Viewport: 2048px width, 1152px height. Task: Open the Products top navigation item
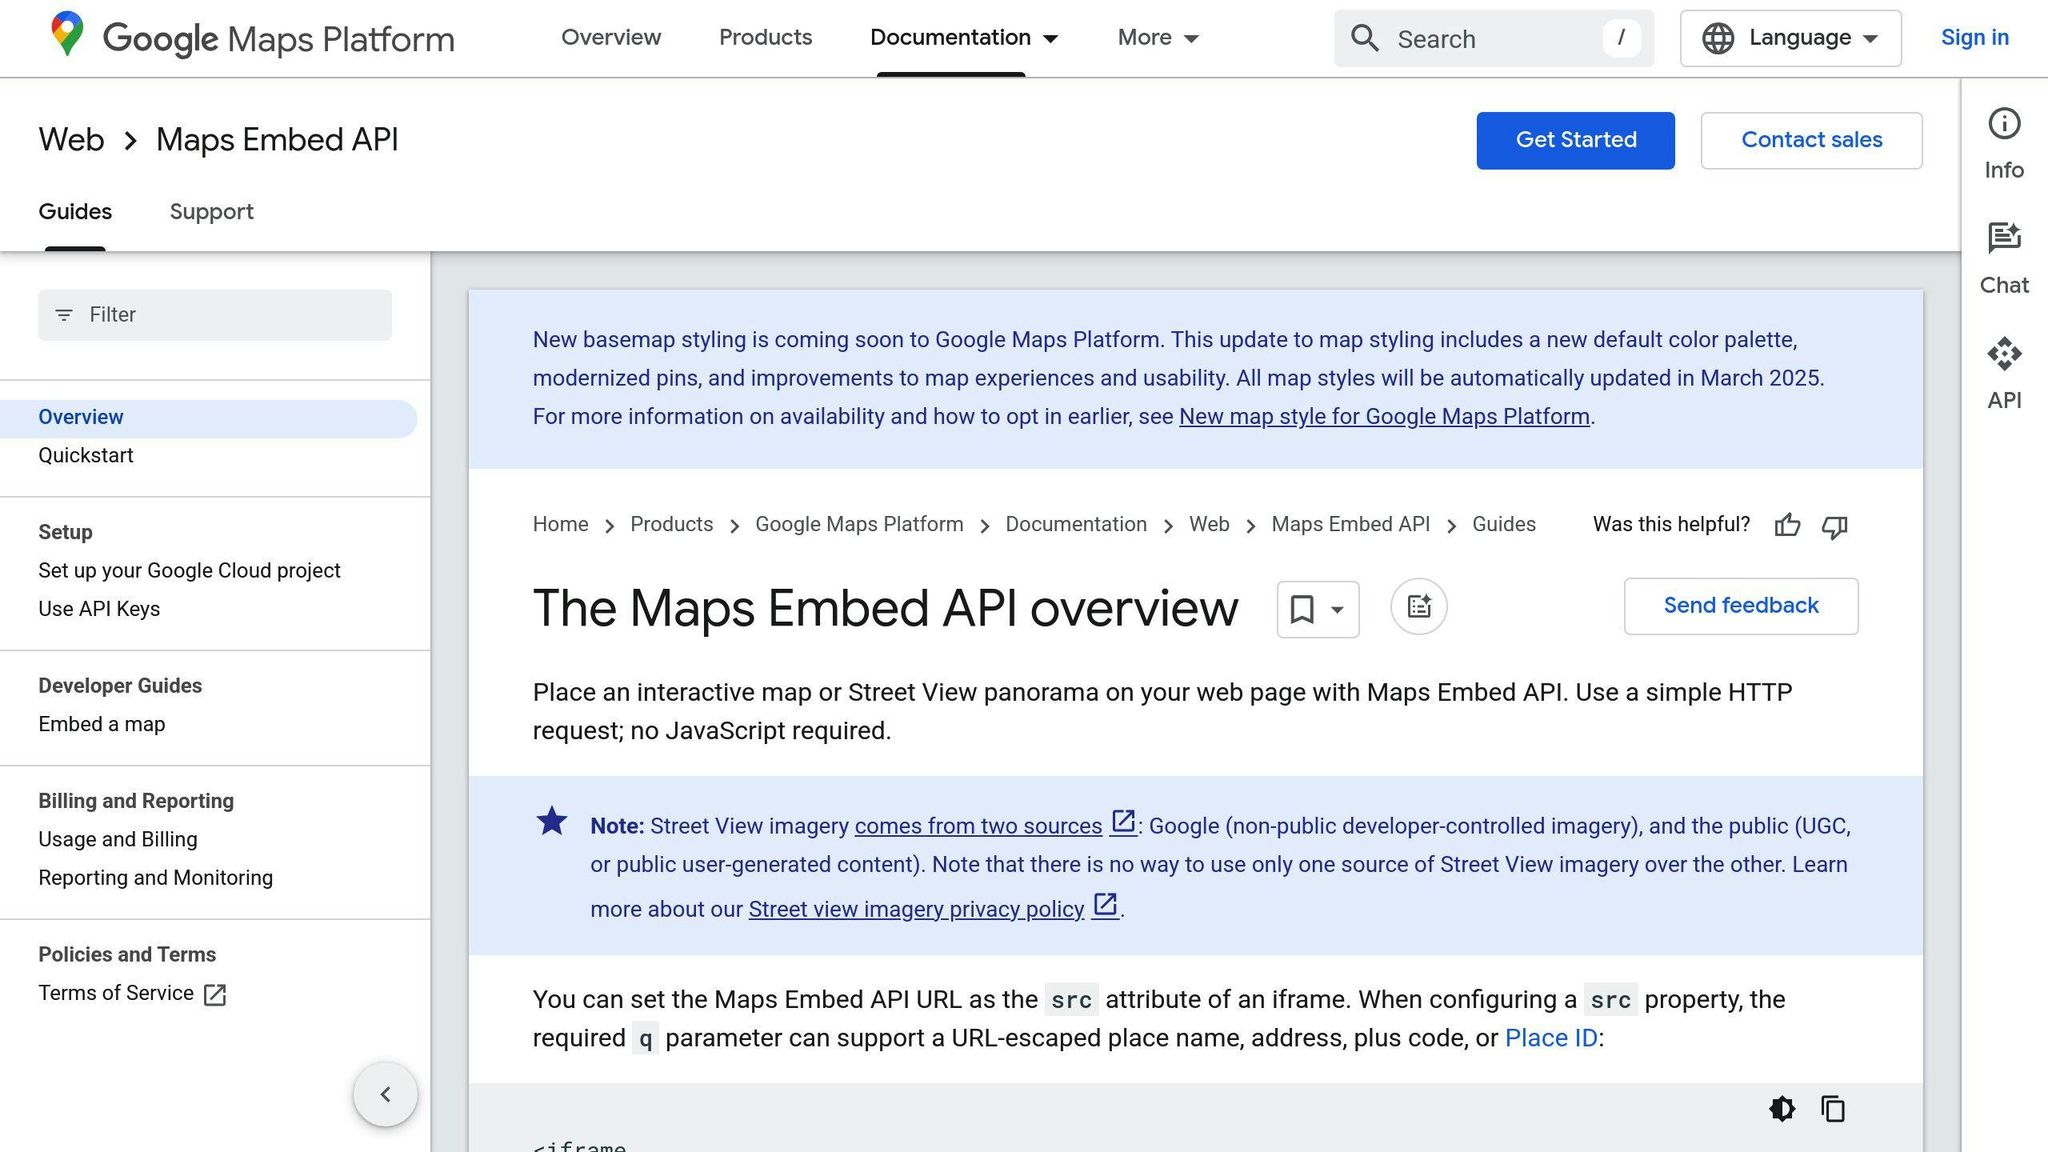766,38
